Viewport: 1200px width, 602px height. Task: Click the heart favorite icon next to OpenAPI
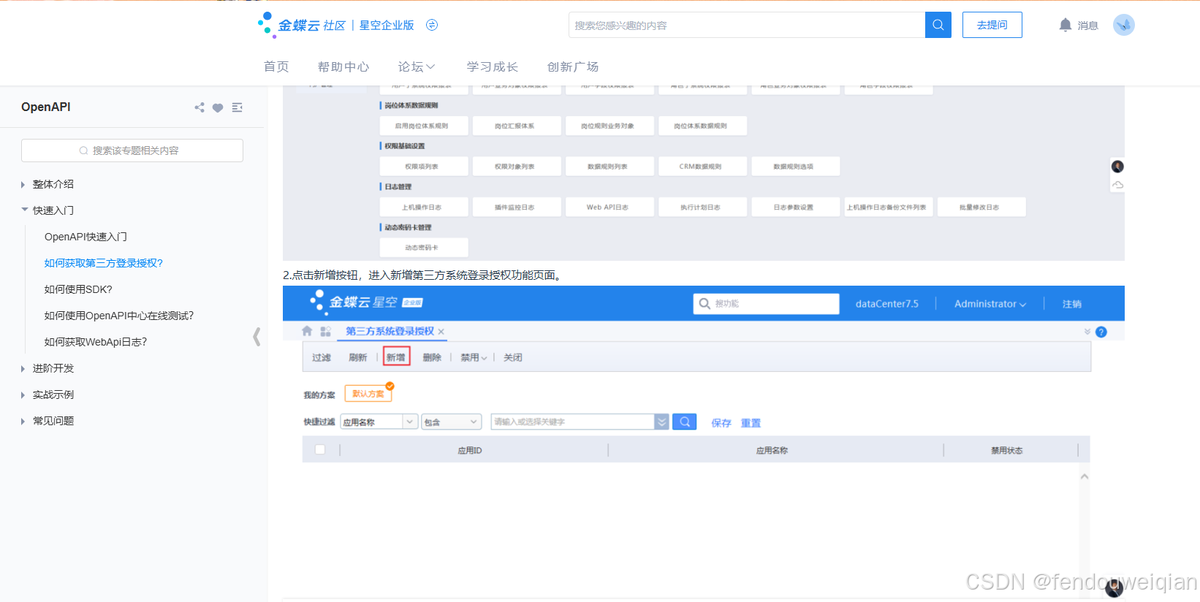point(218,108)
